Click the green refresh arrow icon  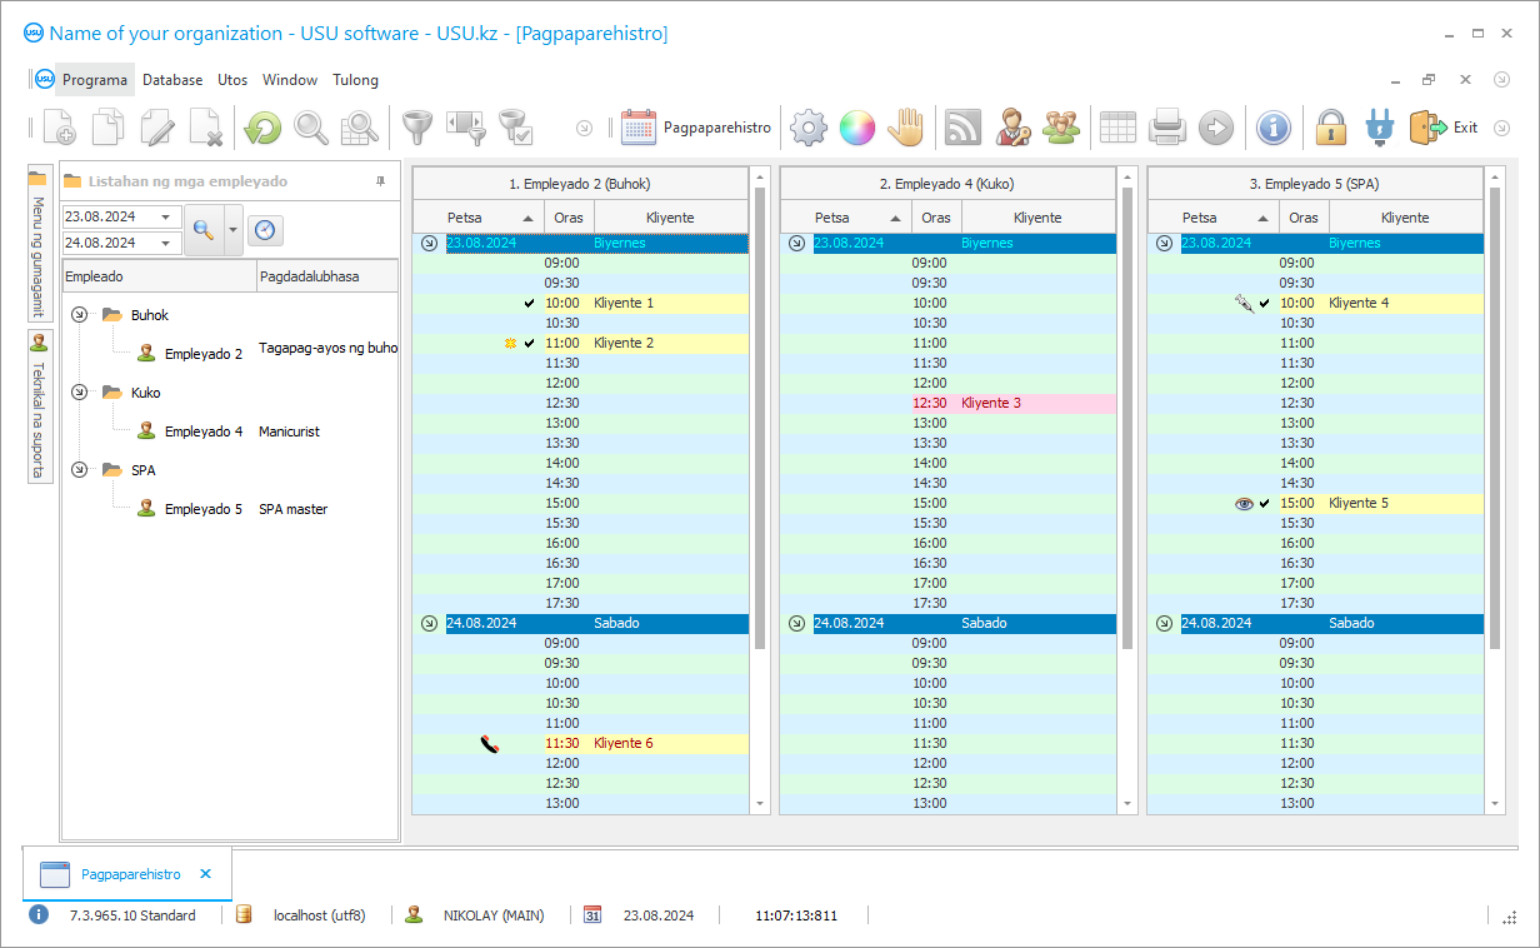pyautogui.click(x=263, y=128)
